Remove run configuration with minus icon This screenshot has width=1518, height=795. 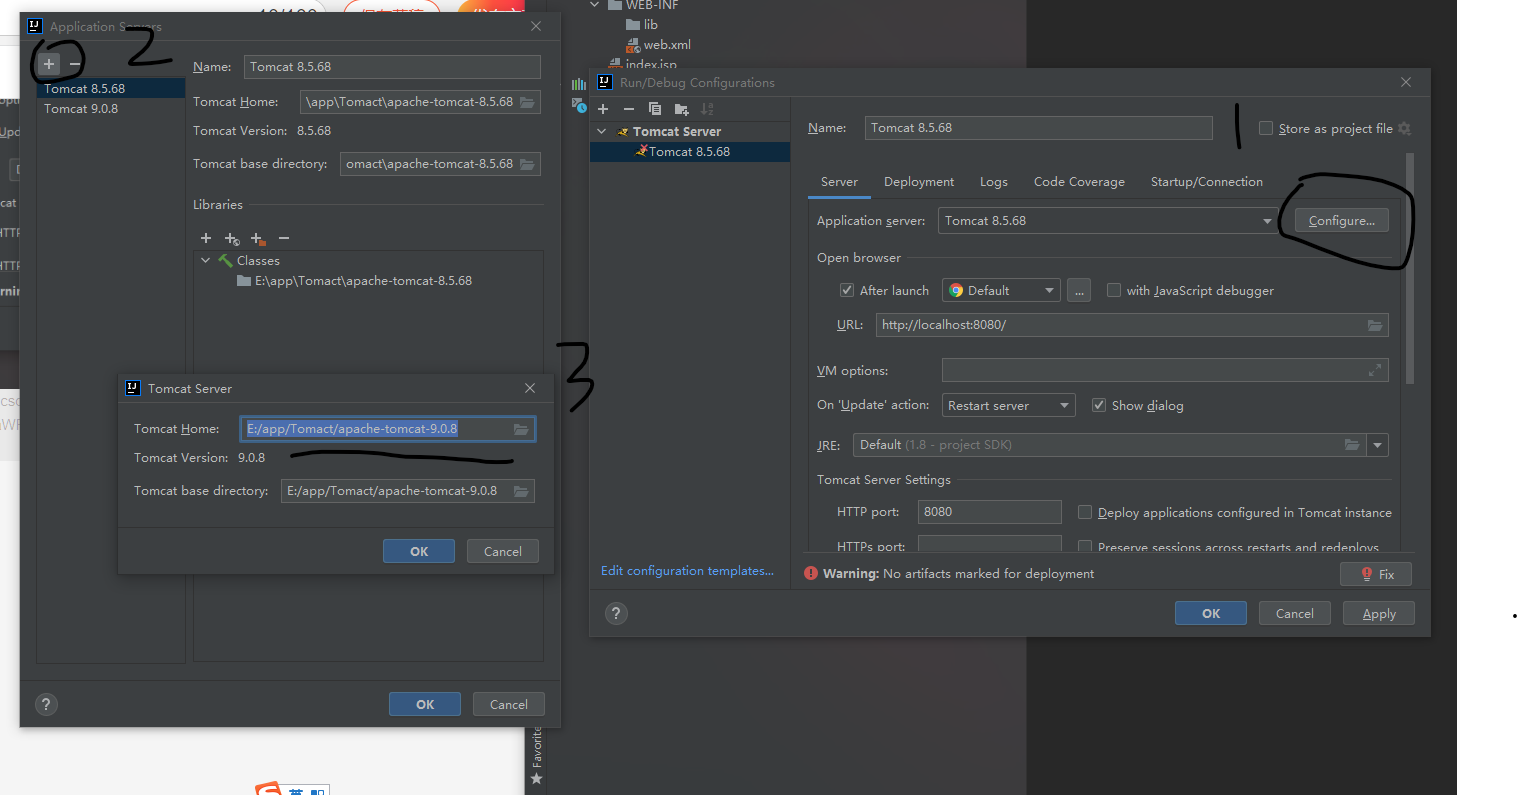pyautogui.click(x=629, y=109)
